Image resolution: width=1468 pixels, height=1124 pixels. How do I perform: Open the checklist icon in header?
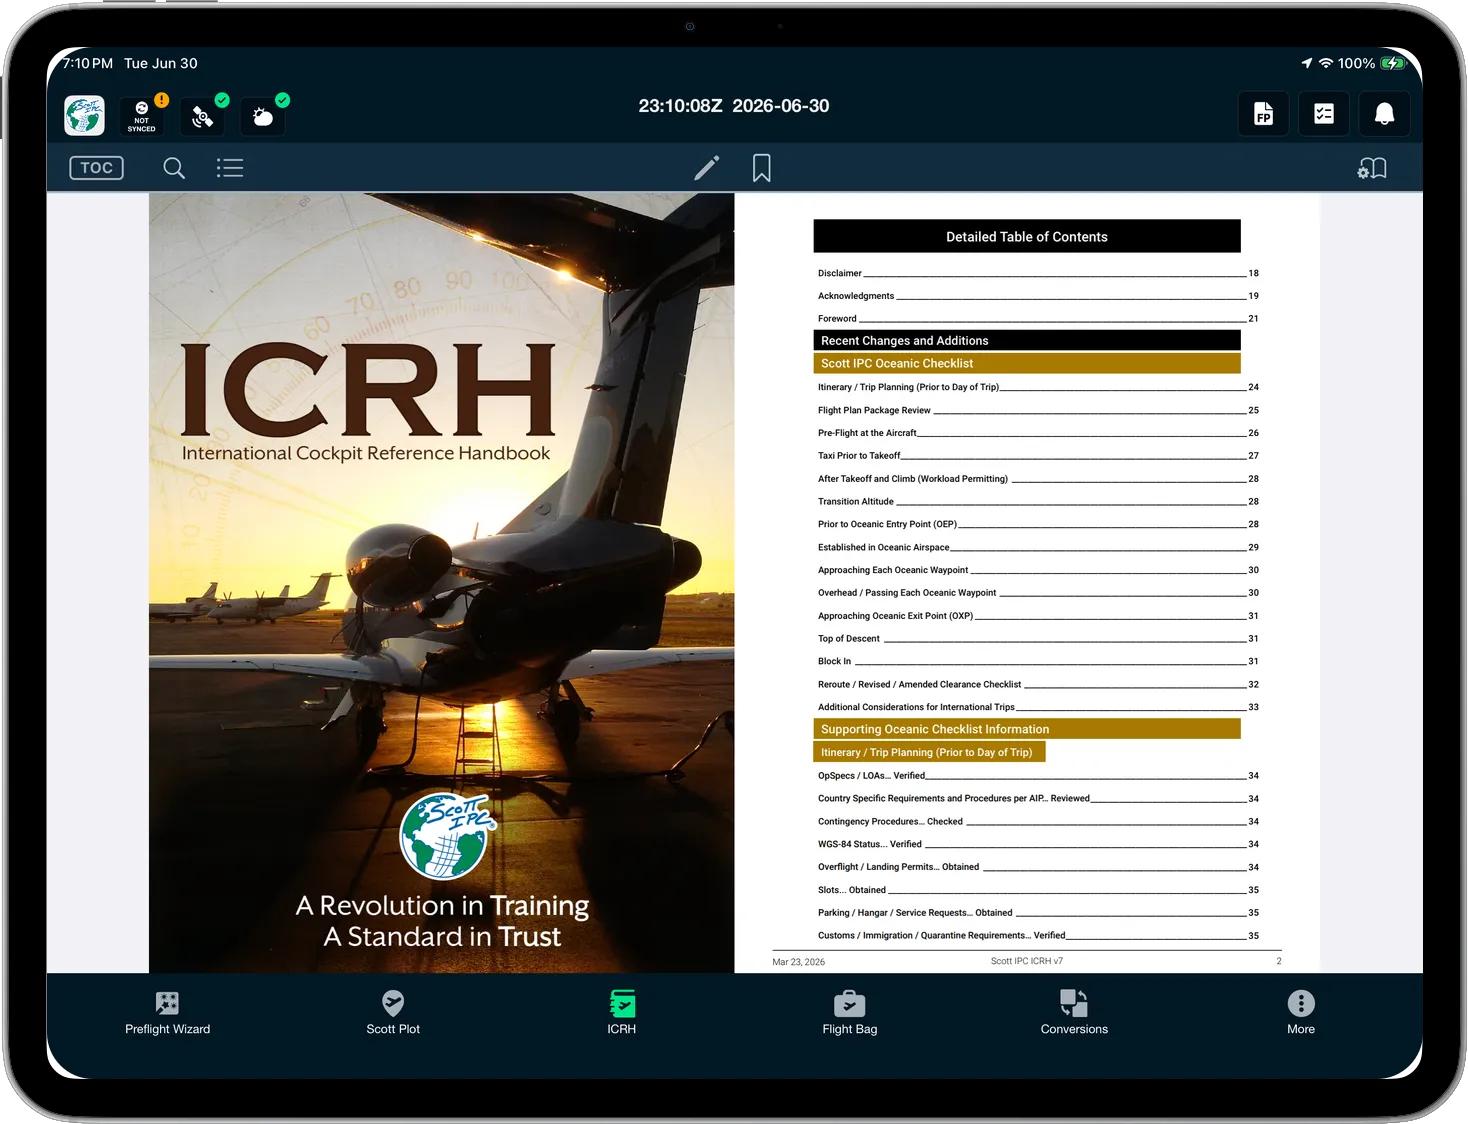pyautogui.click(x=1324, y=114)
